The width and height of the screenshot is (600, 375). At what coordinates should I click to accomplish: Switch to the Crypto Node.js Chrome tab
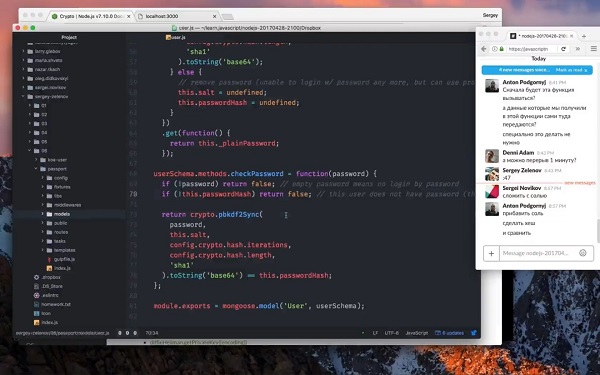(91, 16)
